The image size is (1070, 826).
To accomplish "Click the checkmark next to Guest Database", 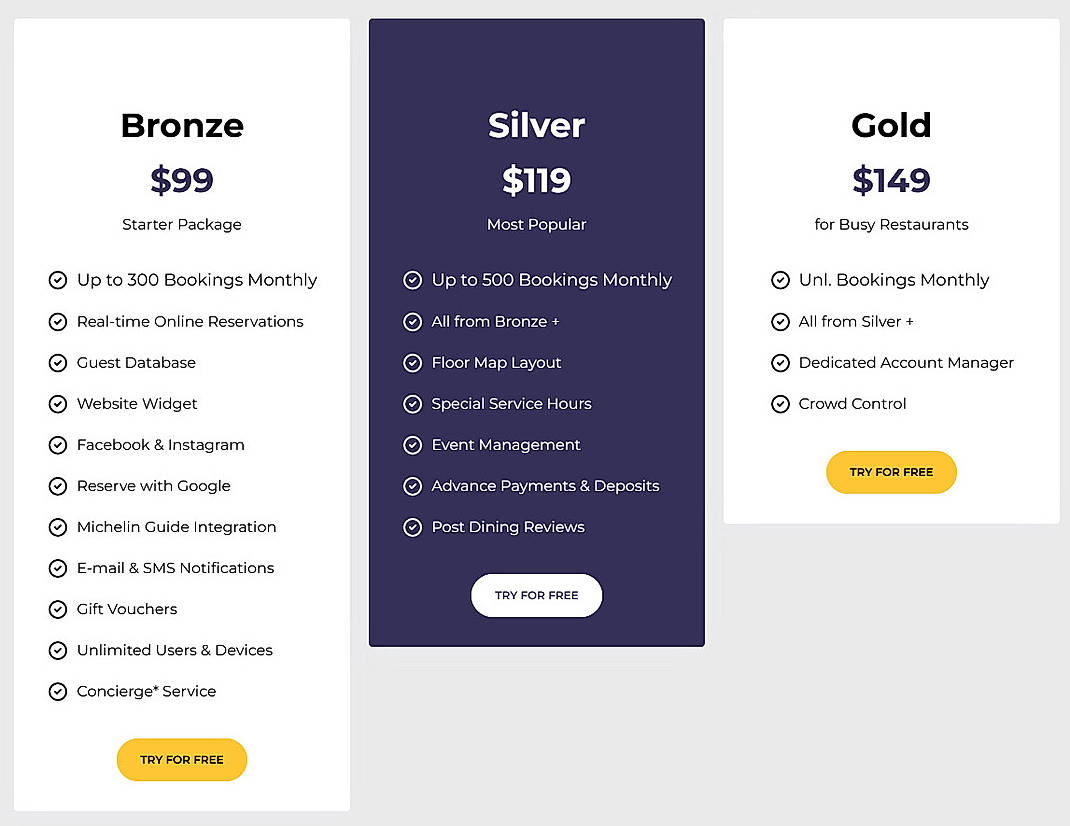I will click(x=58, y=362).
